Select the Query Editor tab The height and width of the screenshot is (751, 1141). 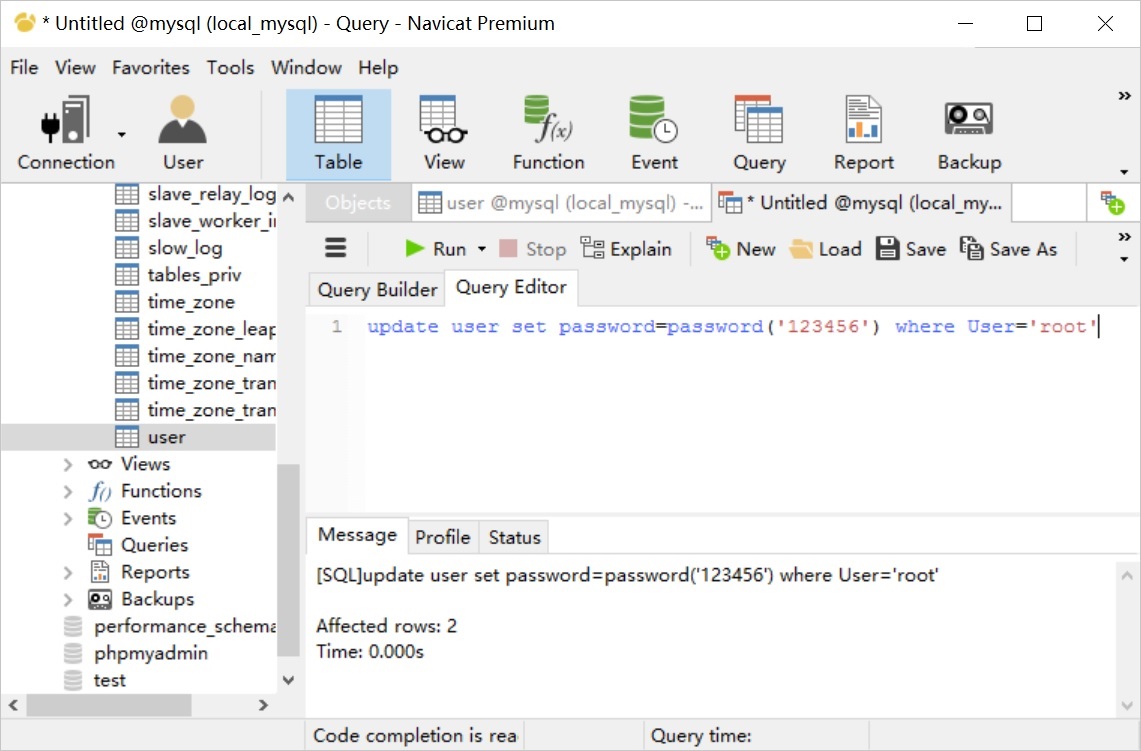(x=511, y=287)
